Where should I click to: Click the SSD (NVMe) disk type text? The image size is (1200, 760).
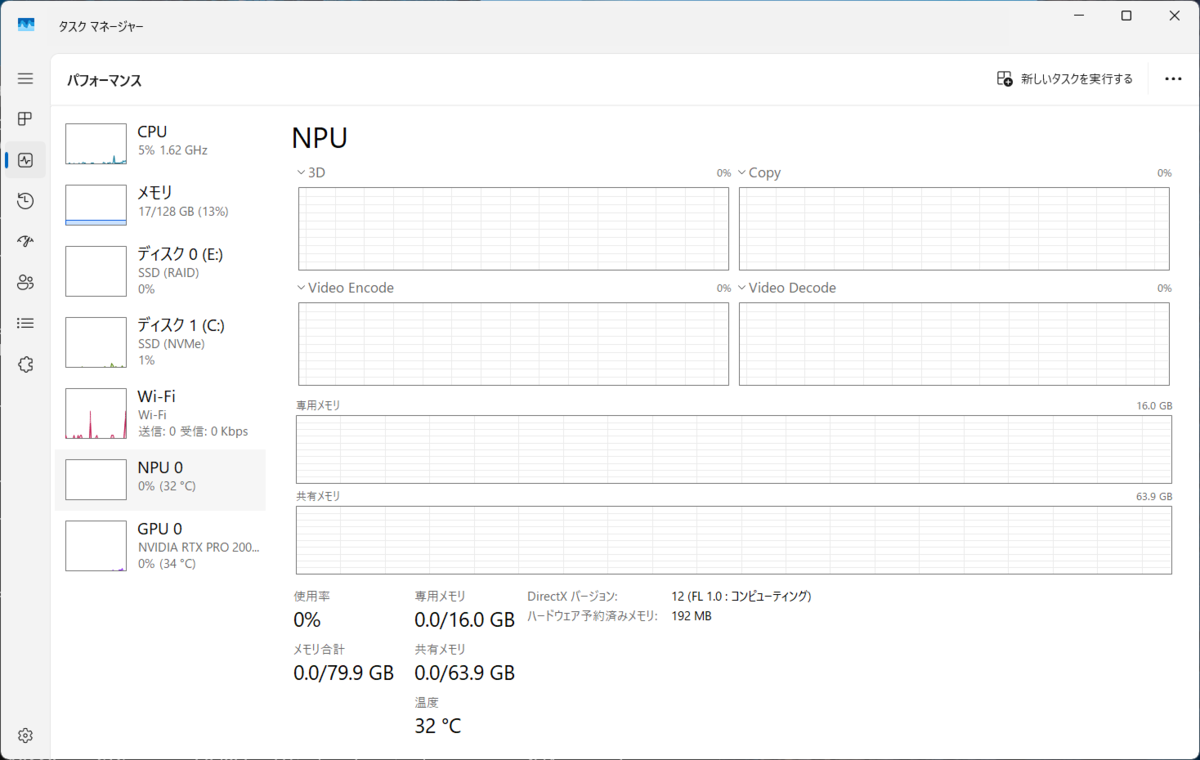(171, 343)
